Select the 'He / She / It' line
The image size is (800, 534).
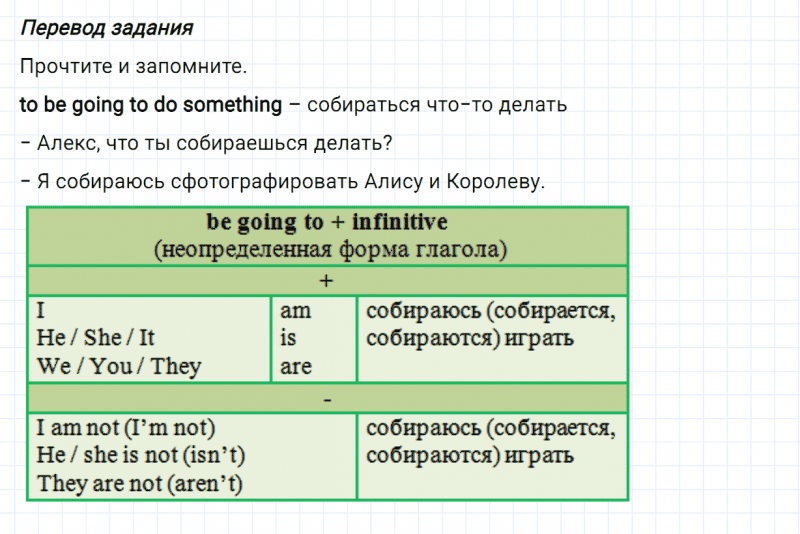point(95,338)
